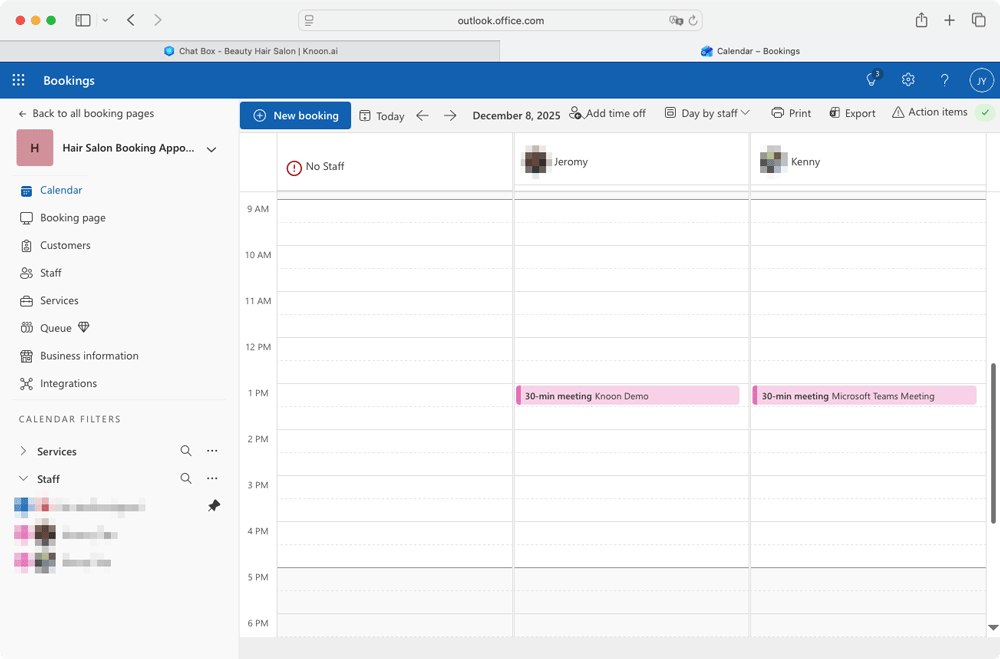
Task: Uncheck the first staff member's filter checkbox
Action: click(22, 505)
